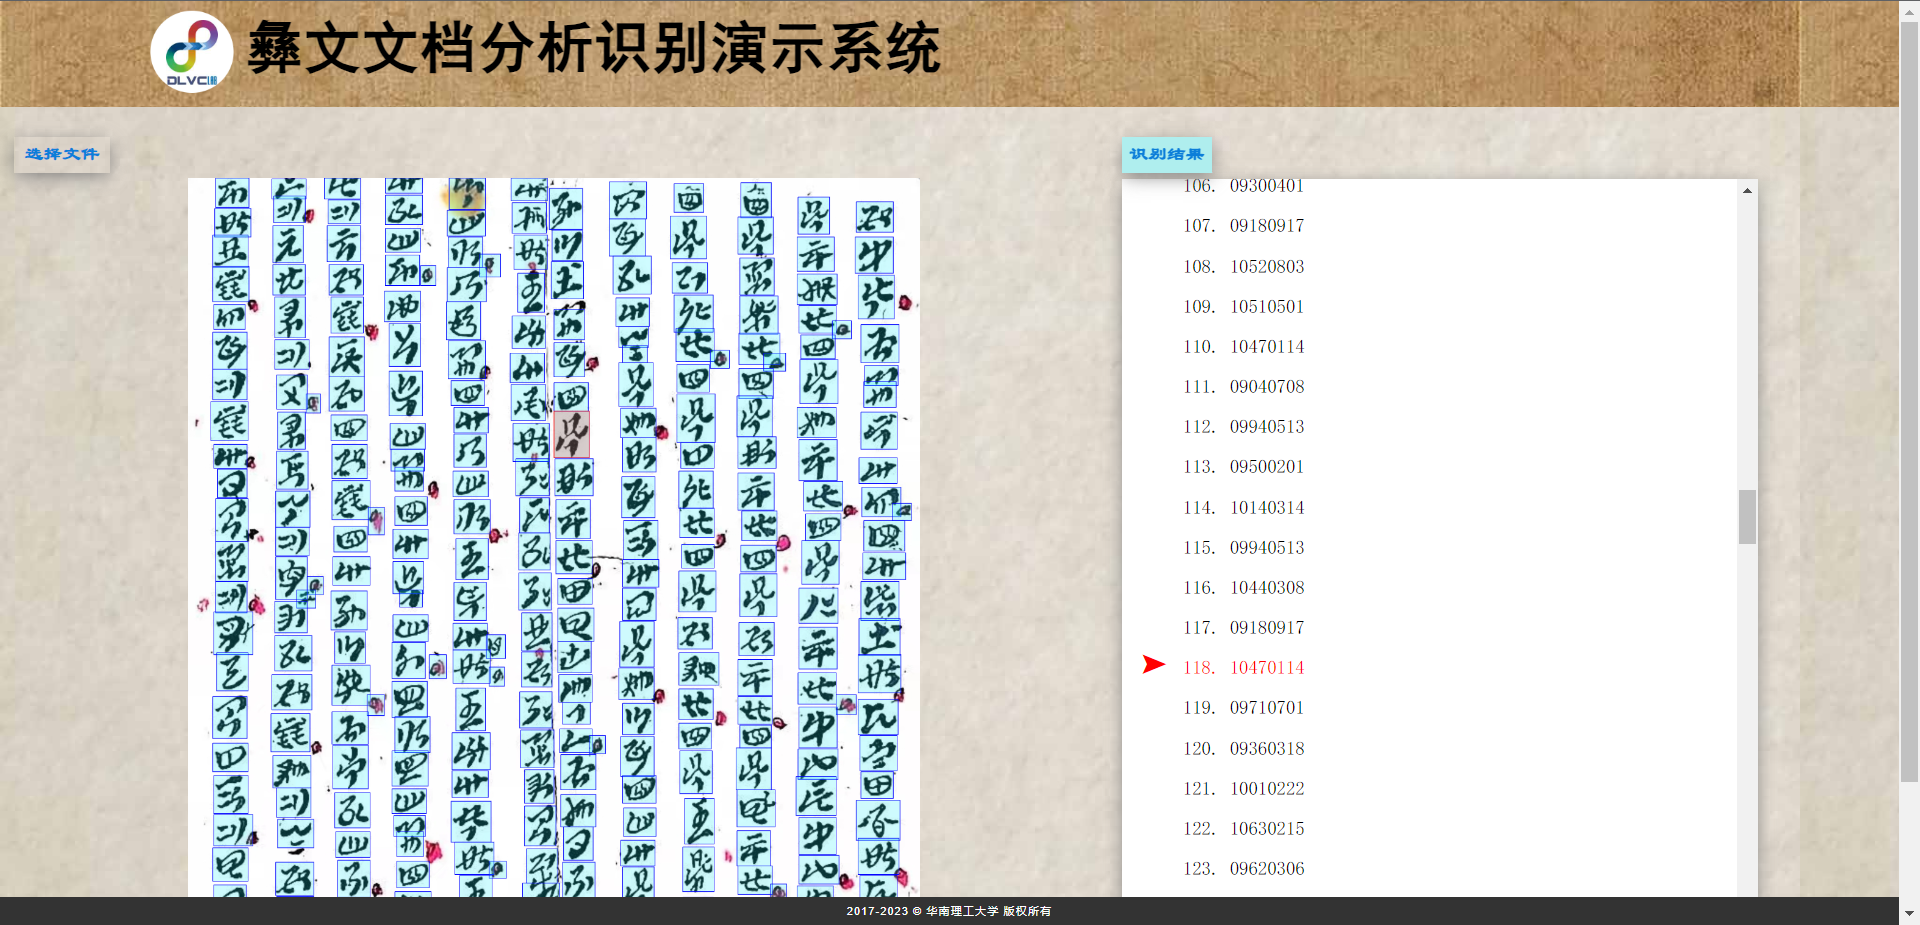Click the red arrow beside result 118
The image size is (1920, 925).
click(x=1153, y=665)
